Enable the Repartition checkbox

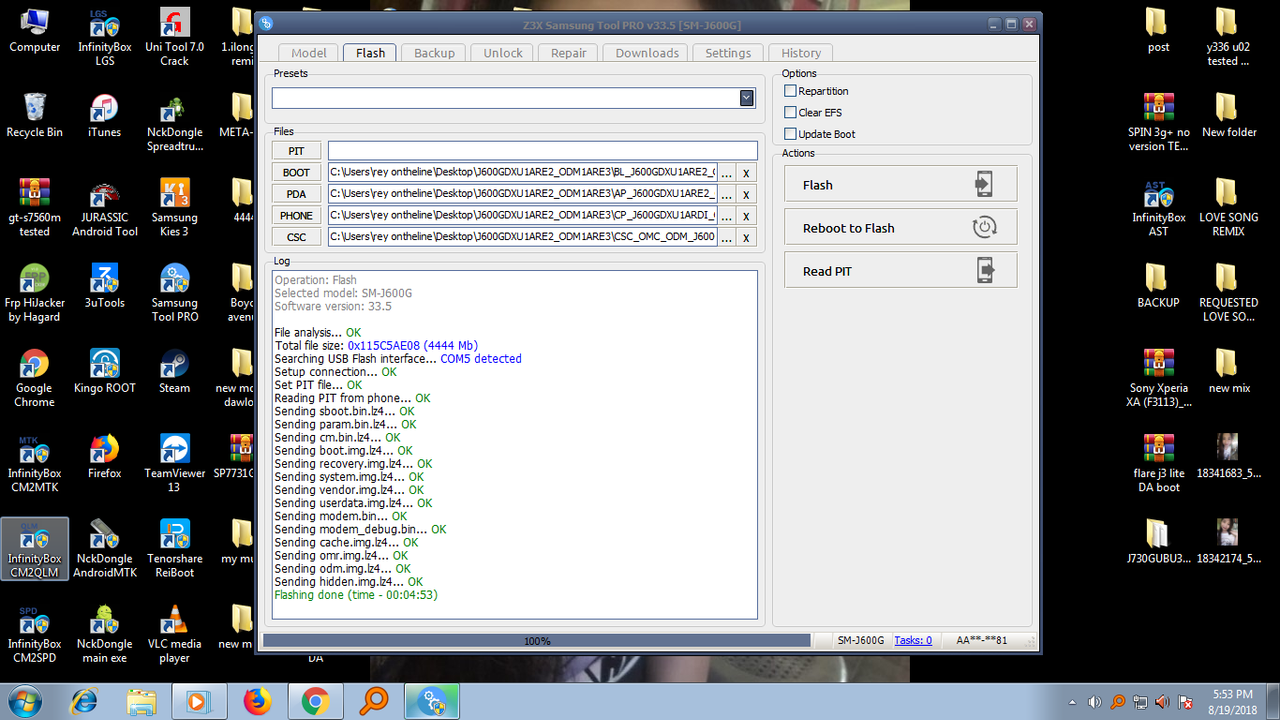tap(791, 91)
